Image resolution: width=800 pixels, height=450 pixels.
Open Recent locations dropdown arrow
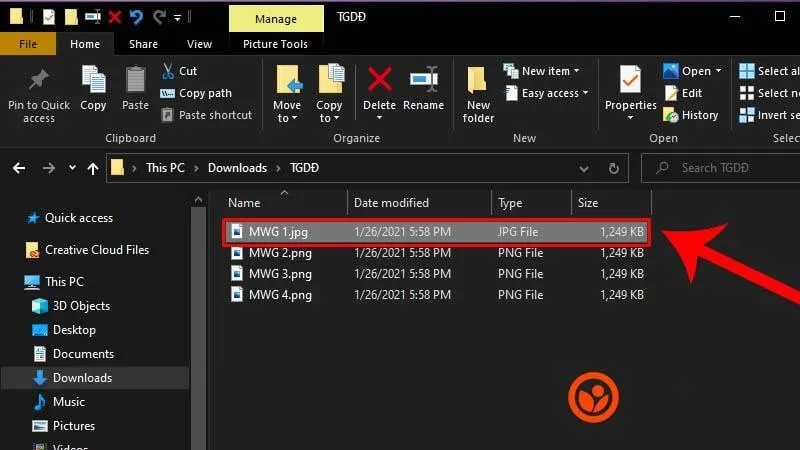[72, 167]
